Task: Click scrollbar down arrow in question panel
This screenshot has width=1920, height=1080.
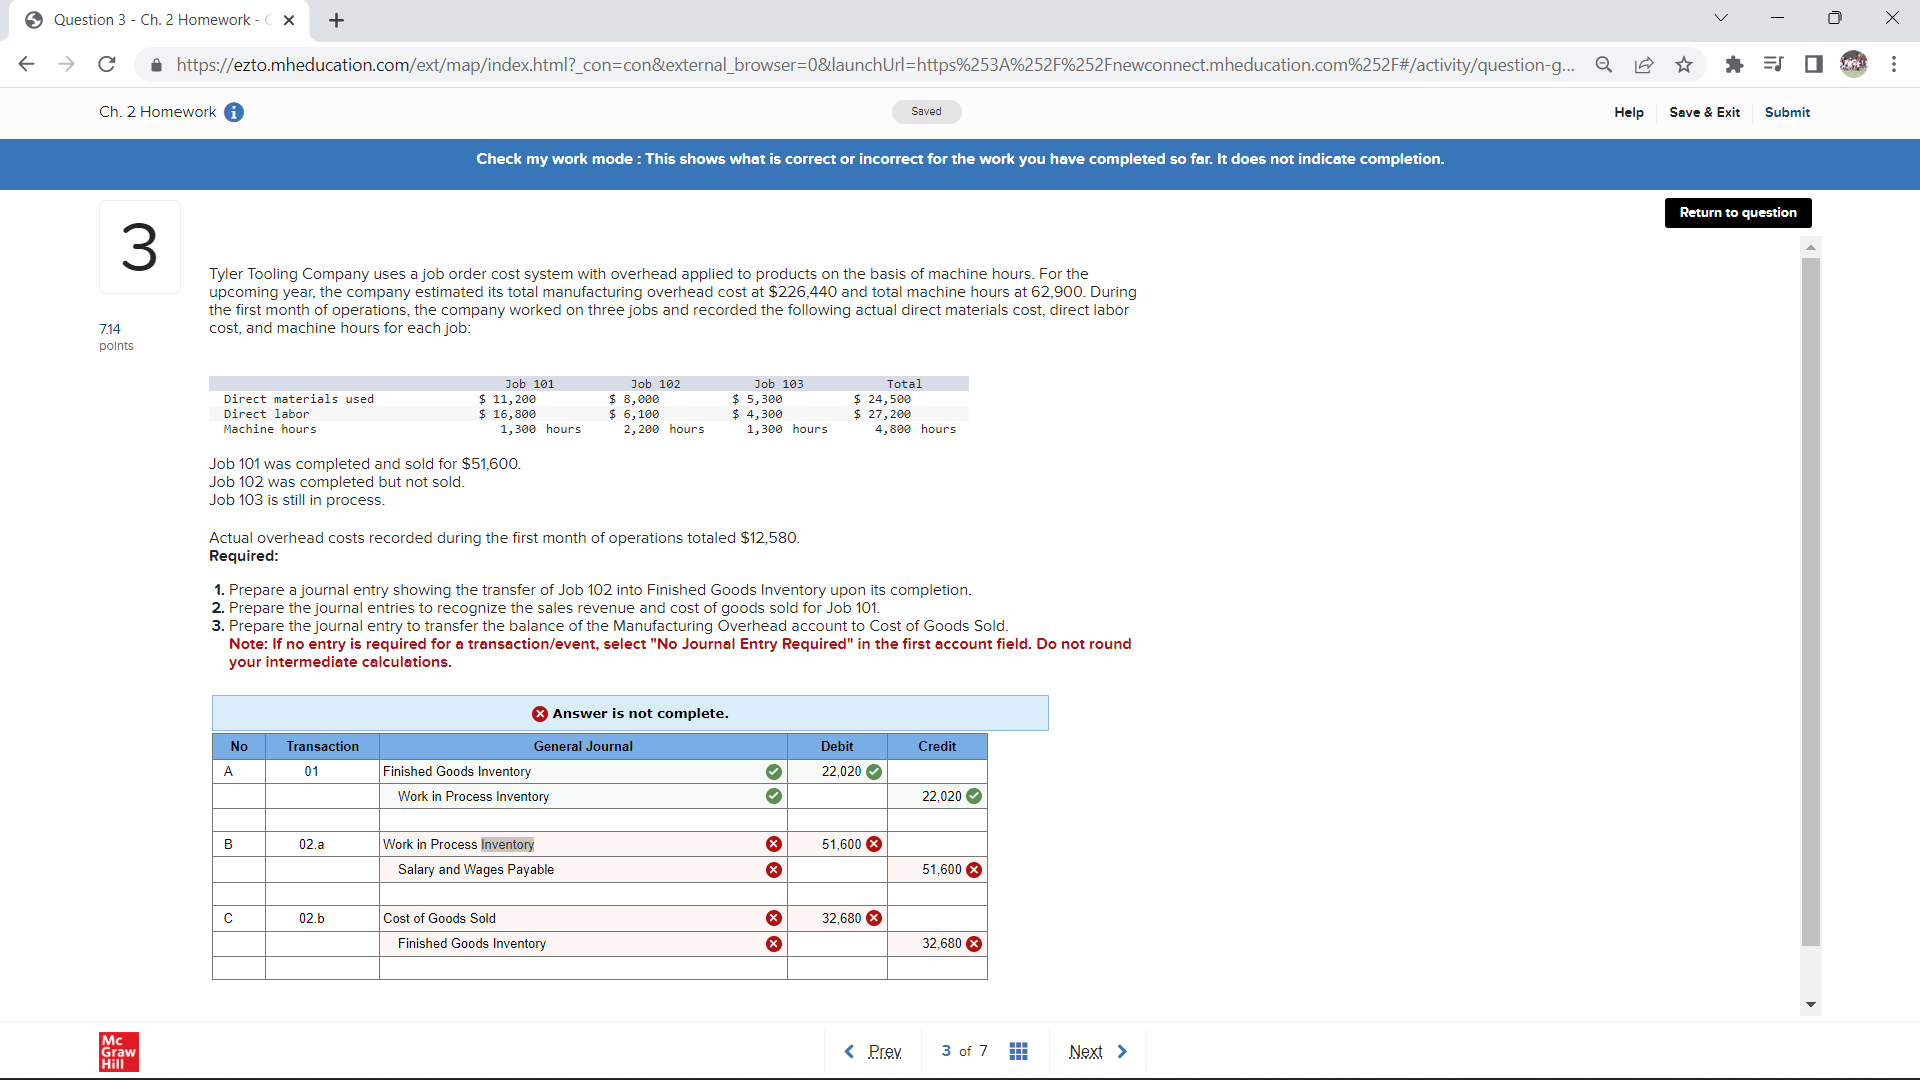Action: point(1811,1004)
